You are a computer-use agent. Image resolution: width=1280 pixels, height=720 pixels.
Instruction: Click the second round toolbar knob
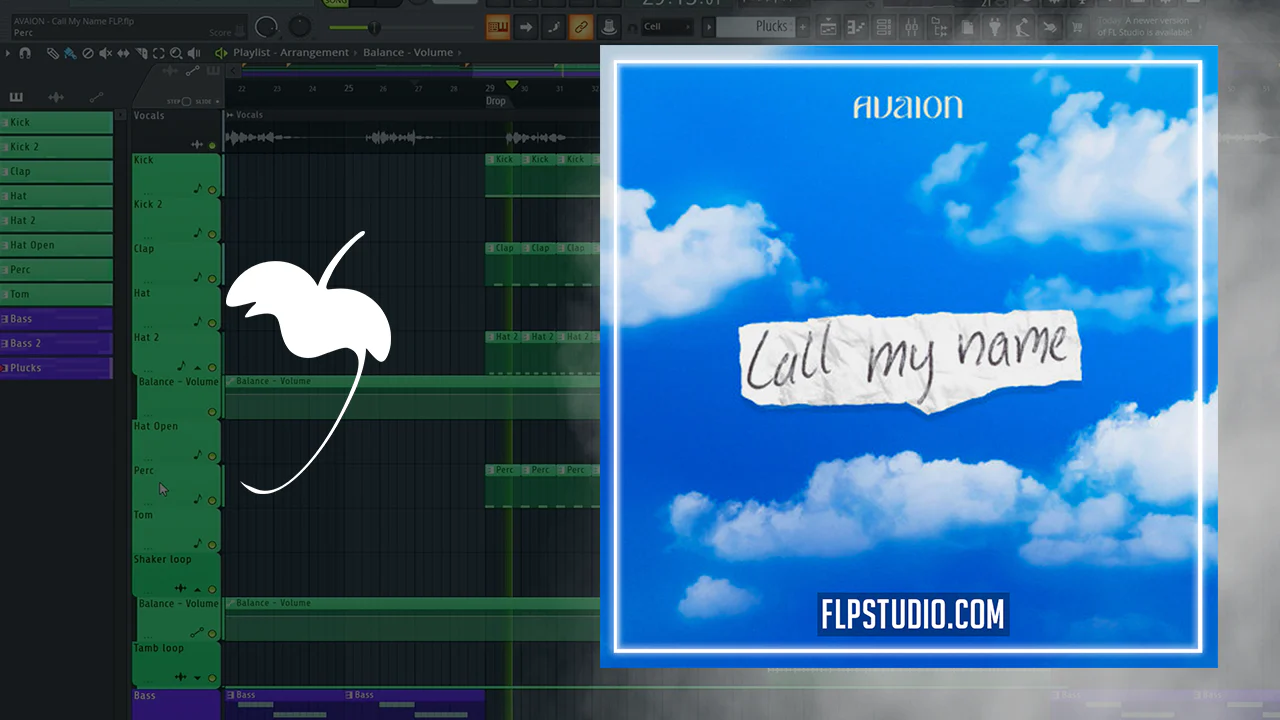pos(299,27)
